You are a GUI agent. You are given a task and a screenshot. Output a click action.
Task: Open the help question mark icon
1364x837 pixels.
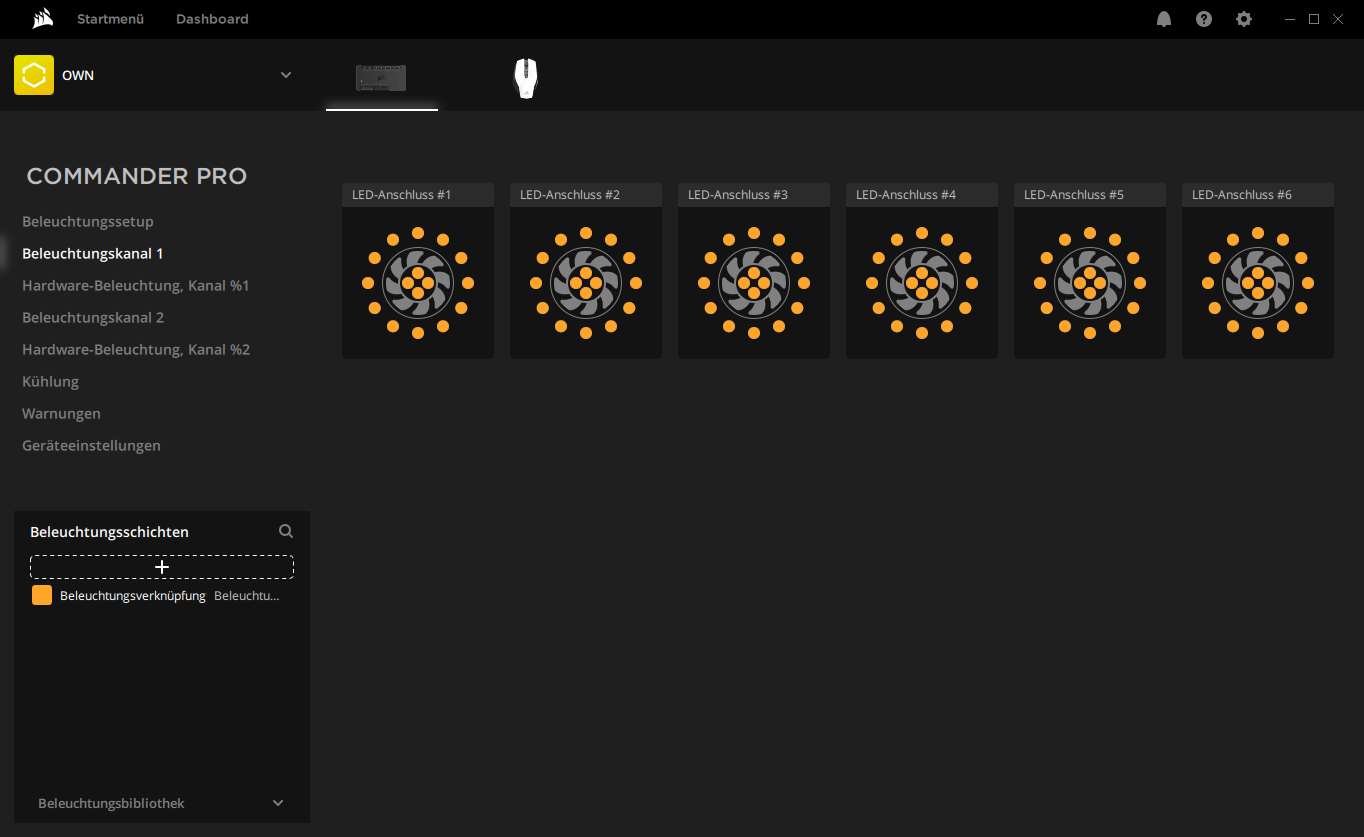click(1204, 19)
